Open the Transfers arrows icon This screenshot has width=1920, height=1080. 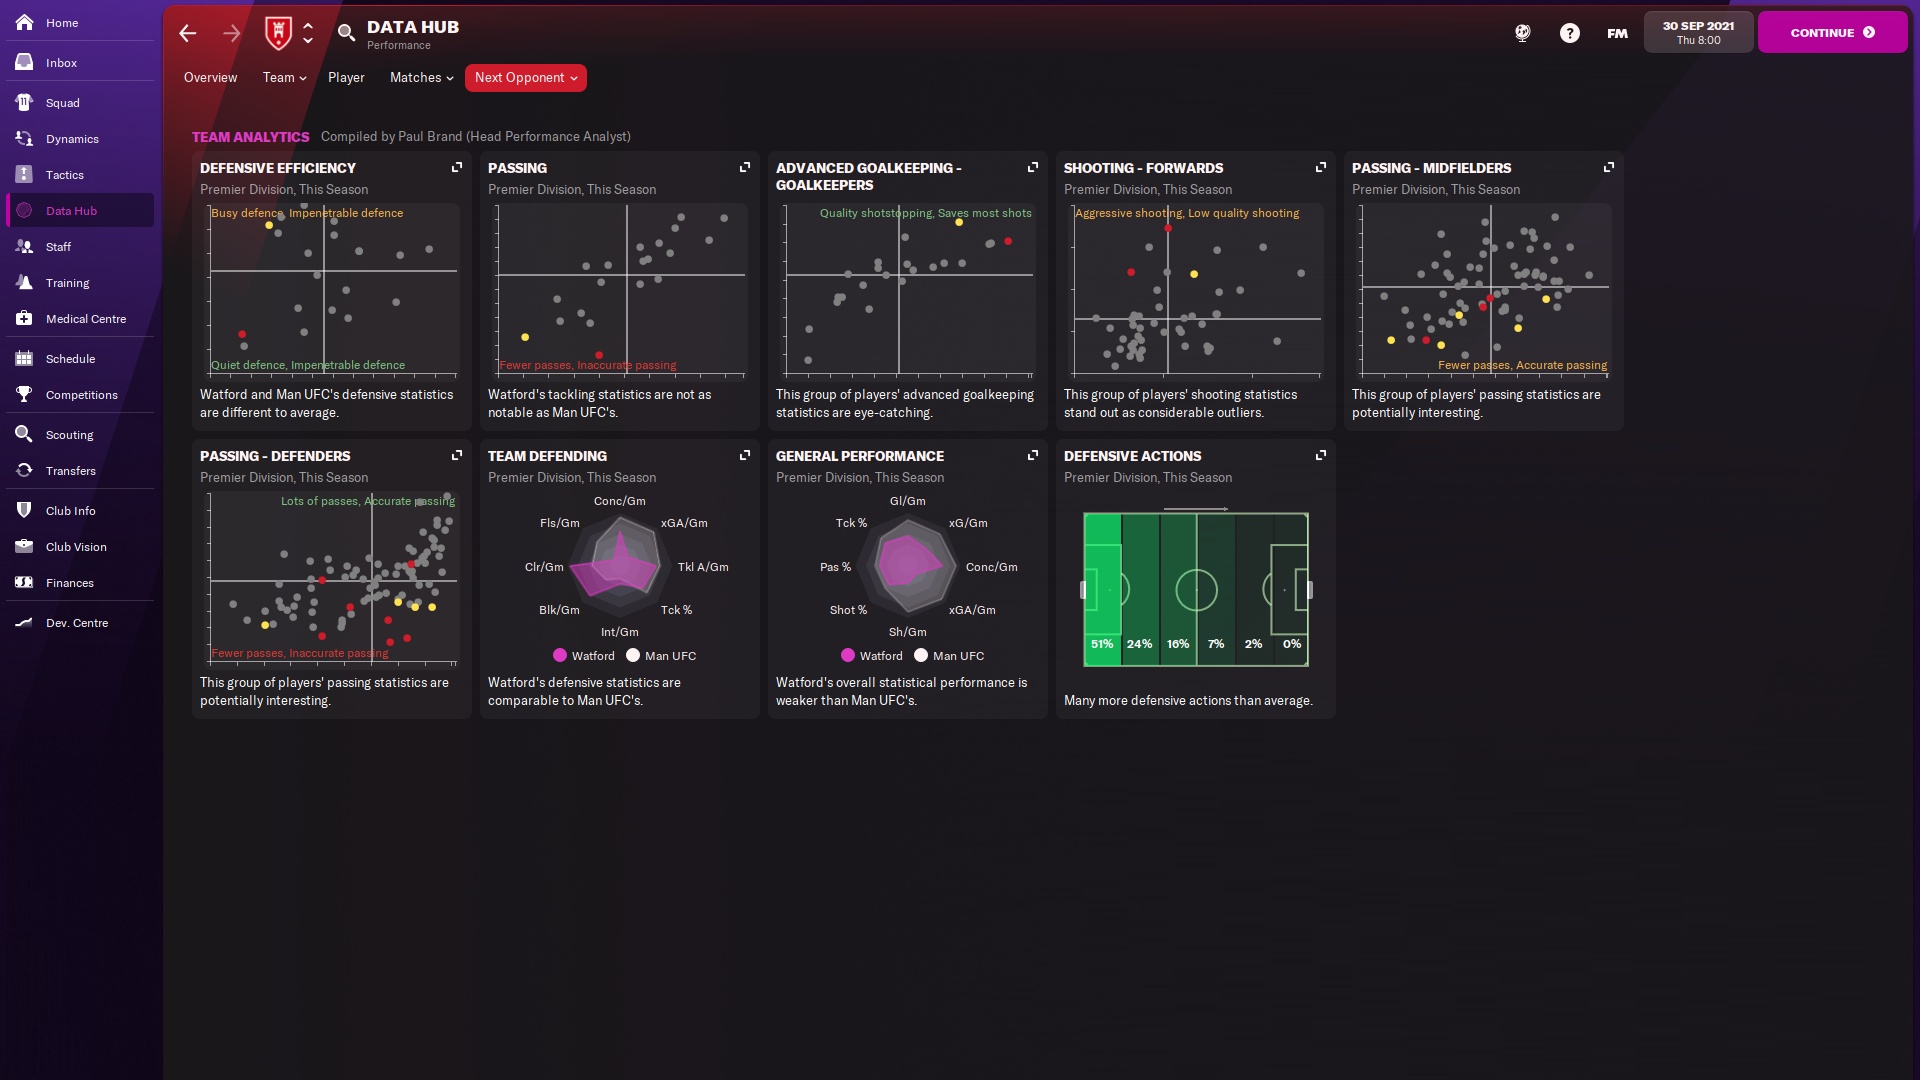pos(24,470)
